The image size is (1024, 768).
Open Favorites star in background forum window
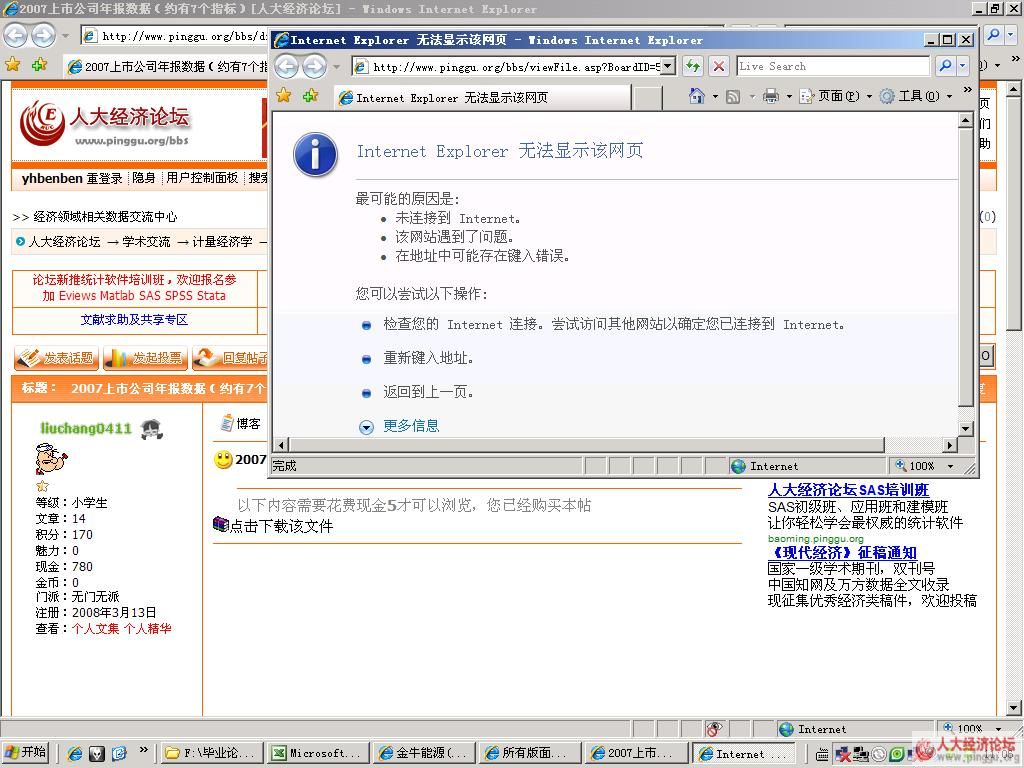point(12,64)
